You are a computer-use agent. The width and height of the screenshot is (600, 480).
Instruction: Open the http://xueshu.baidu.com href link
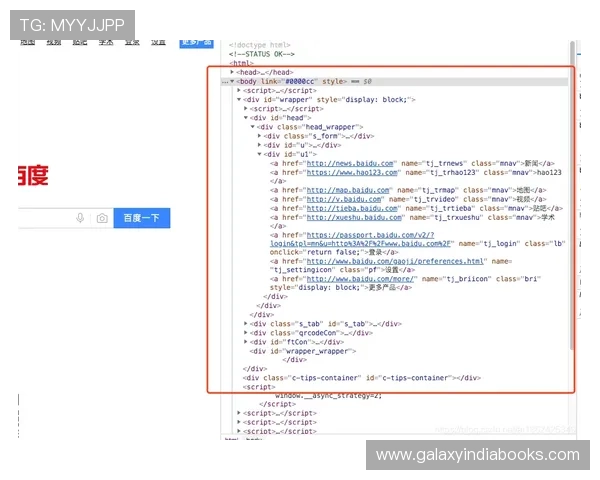(354, 218)
